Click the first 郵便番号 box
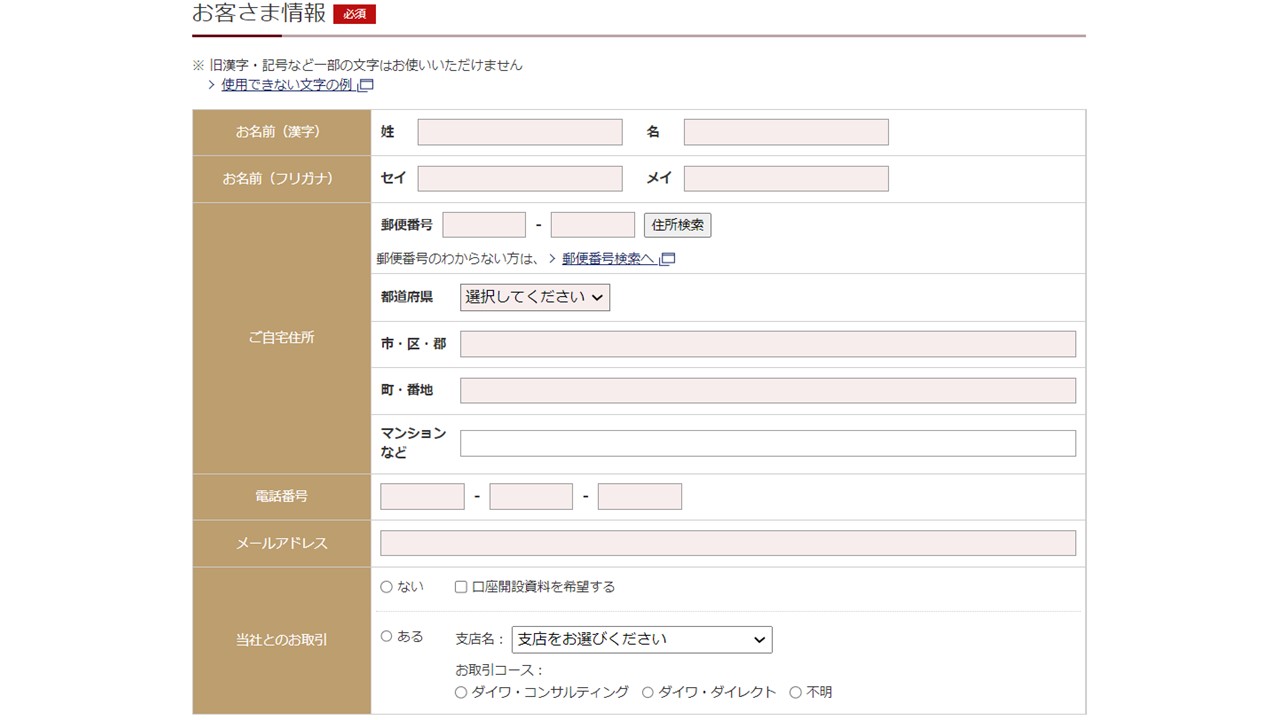 click(484, 225)
